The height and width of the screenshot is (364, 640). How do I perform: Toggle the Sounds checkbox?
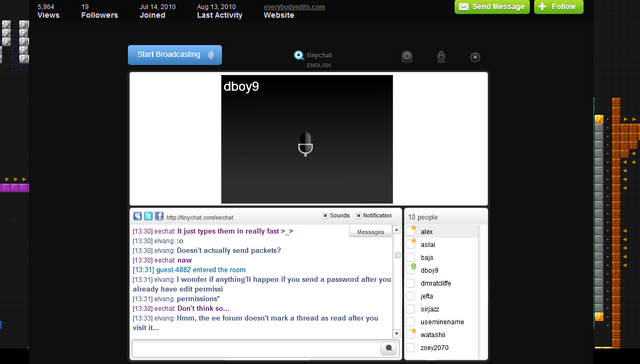pos(325,215)
